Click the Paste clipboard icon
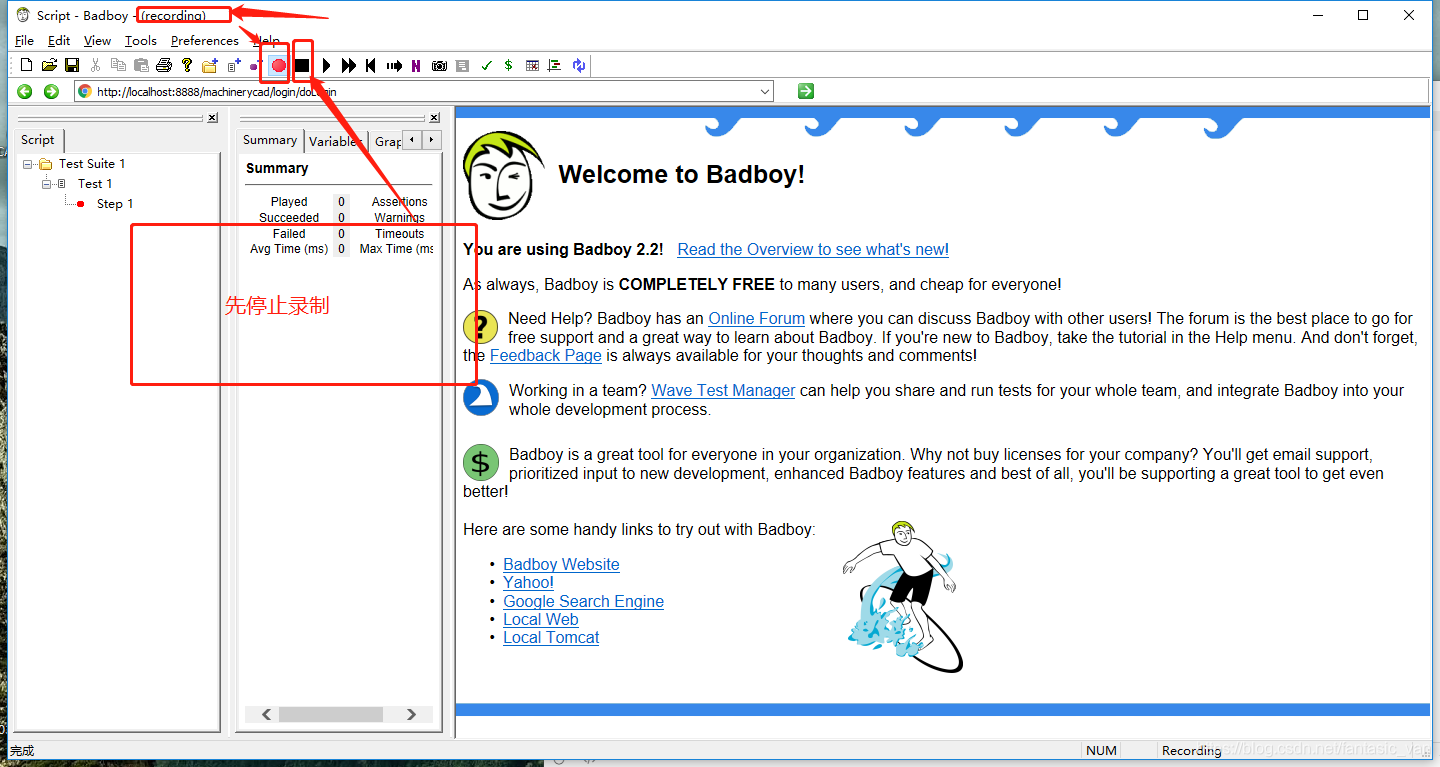Image resolution: width=1440 pixels, height=767 pixels. (141, 65)
